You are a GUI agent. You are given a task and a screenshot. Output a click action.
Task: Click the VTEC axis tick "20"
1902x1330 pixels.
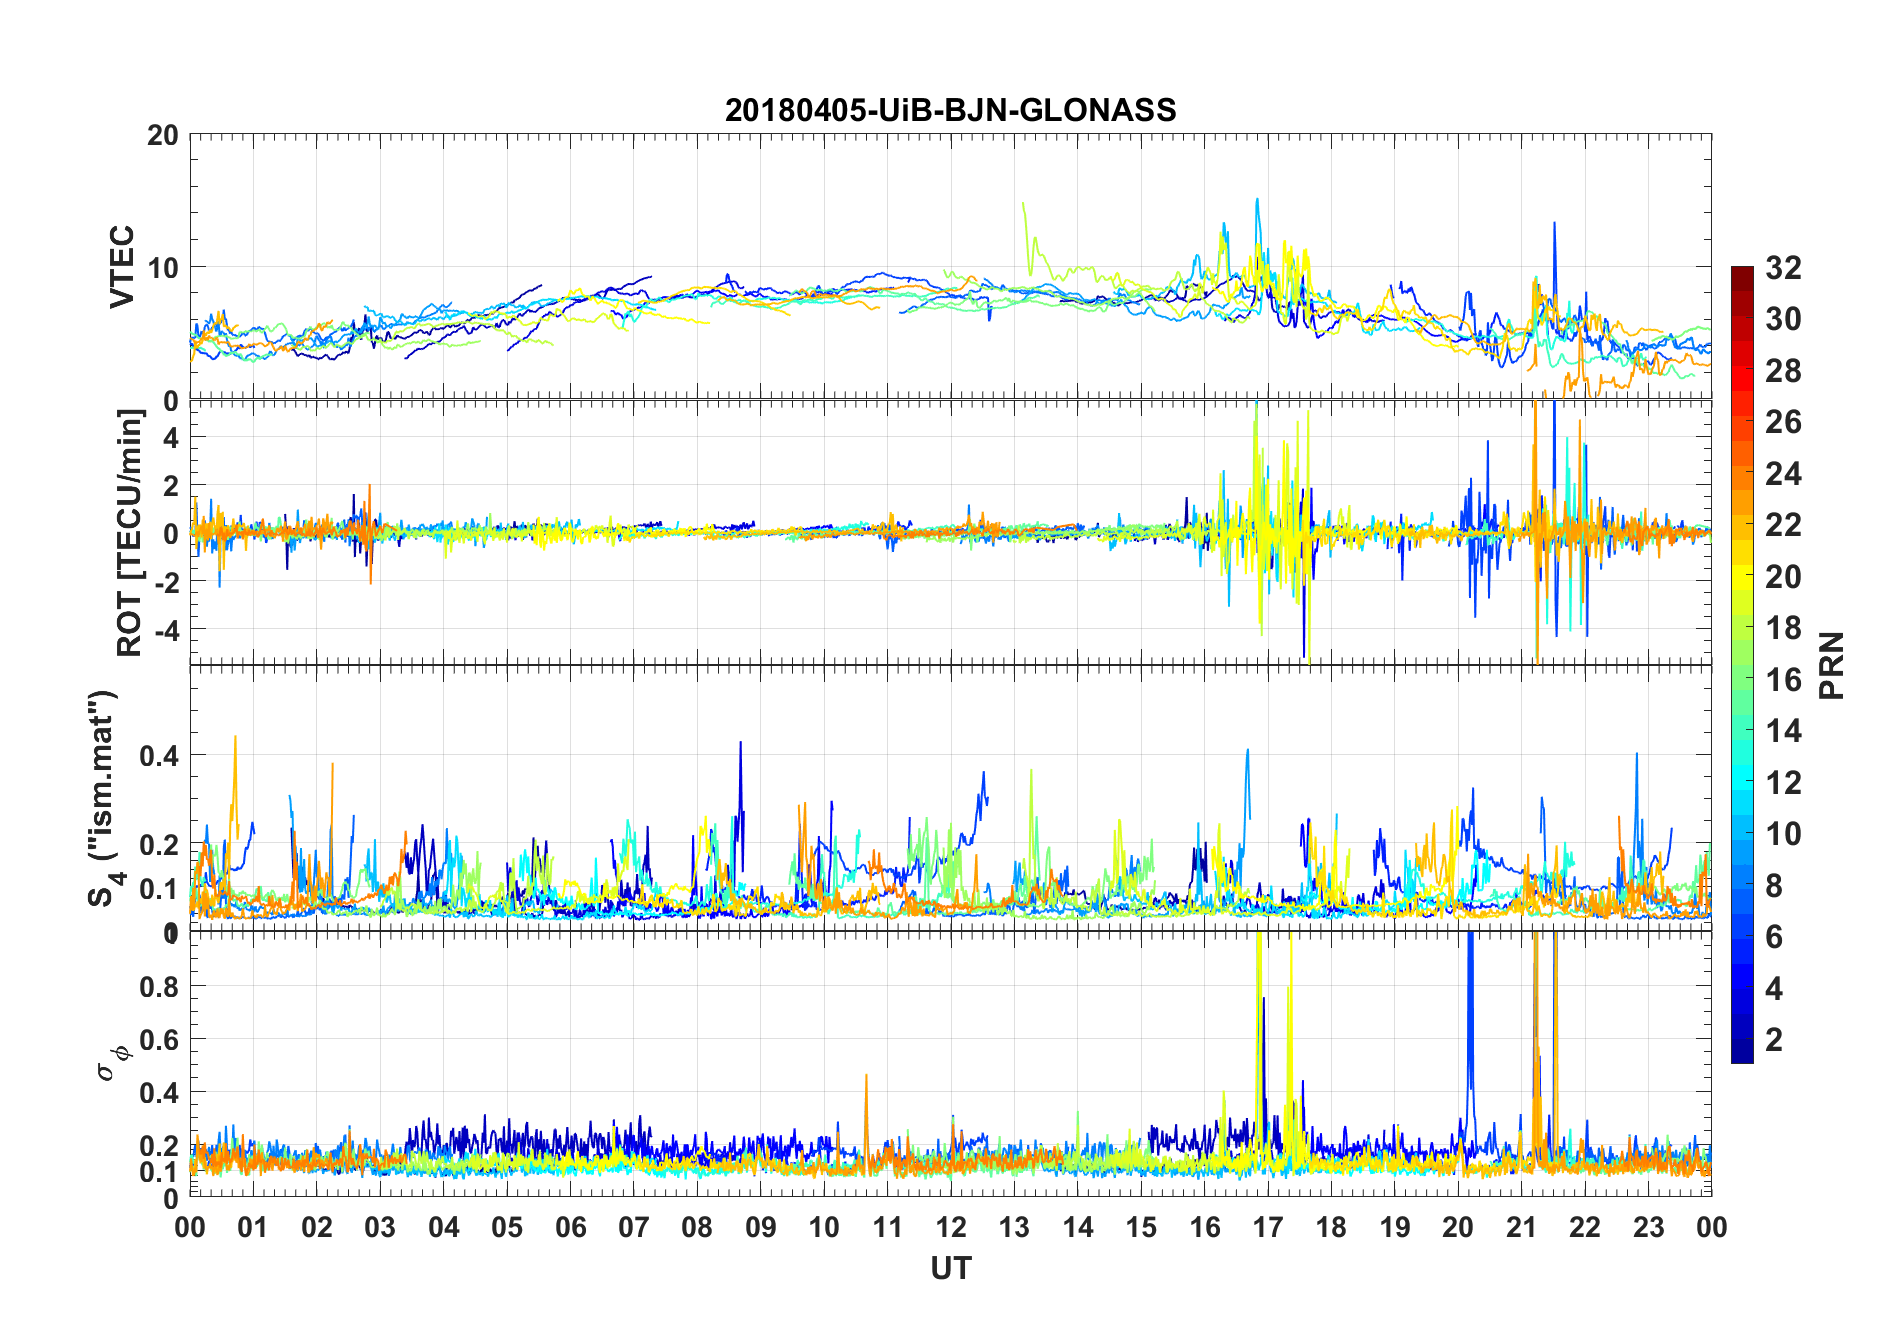point(162,135)
